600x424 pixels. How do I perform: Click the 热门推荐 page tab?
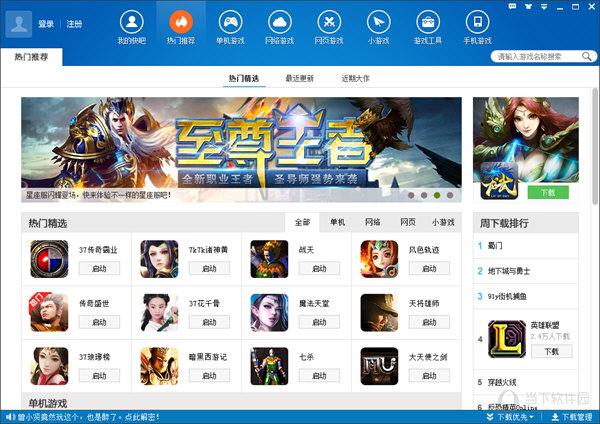(x=31, y=57)
